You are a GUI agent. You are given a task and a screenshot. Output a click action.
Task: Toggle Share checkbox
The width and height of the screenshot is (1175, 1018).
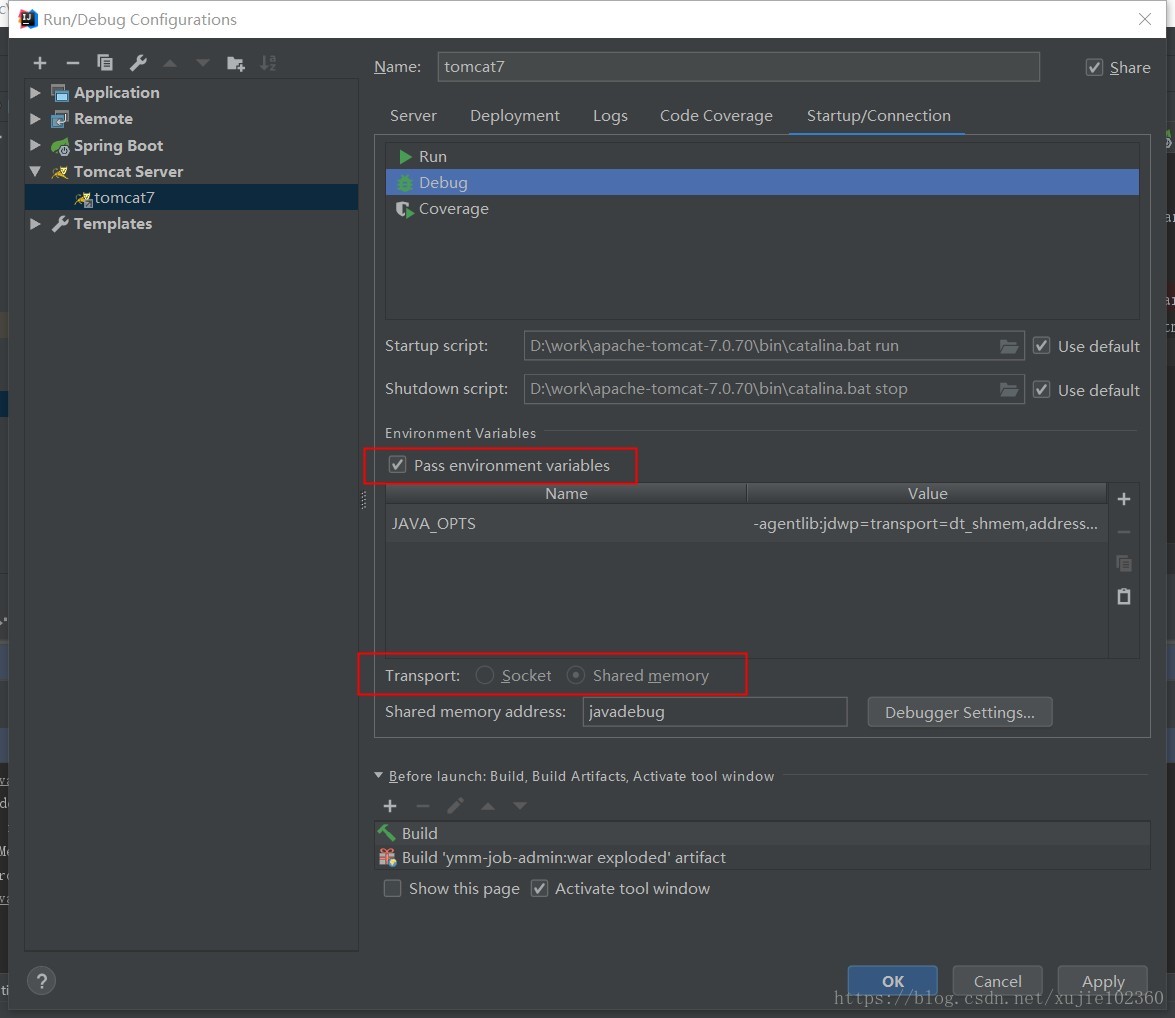(x=1094, y=67)
